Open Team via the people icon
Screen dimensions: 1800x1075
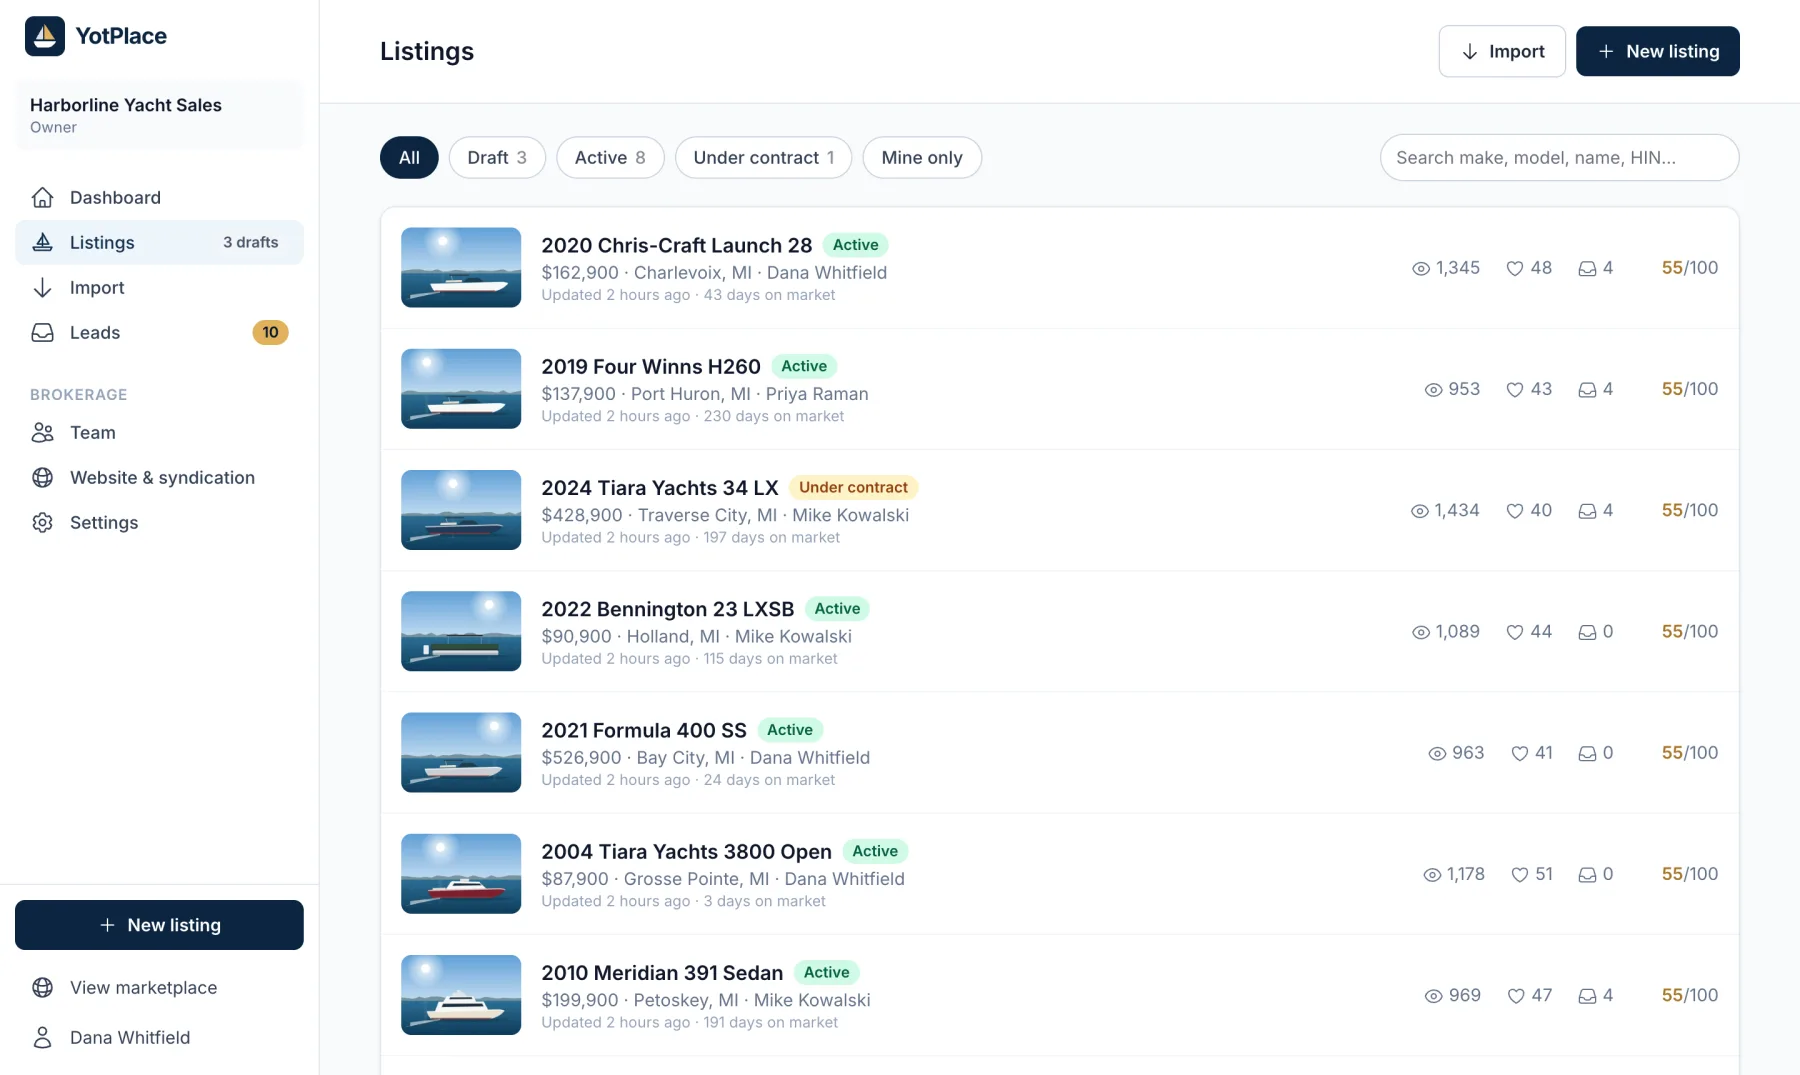pos(42,432)
